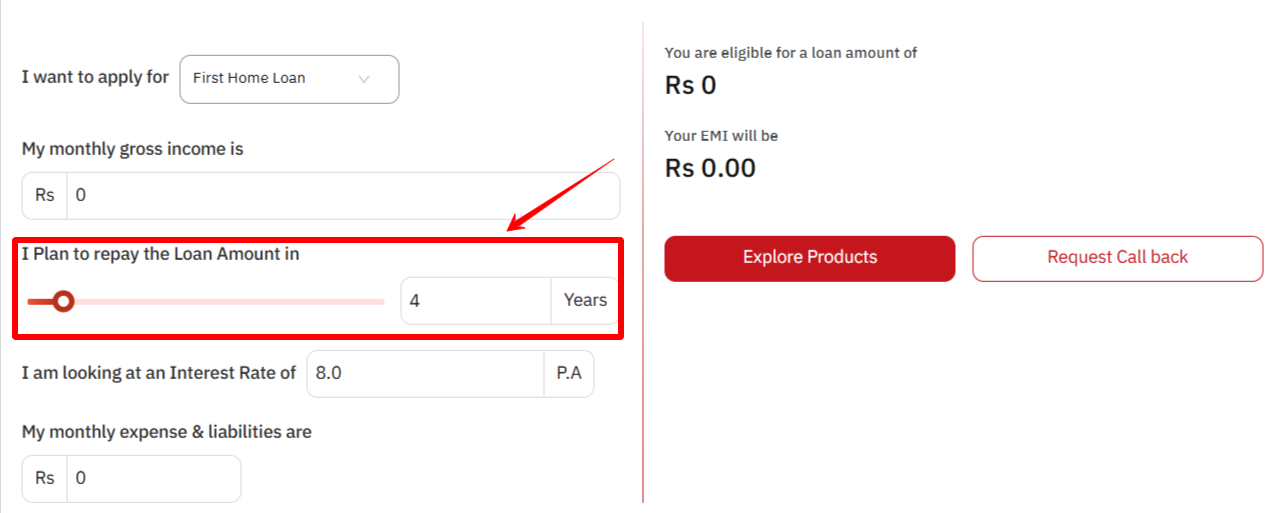Click the EMI value Rs 0.00
The image size is (1270, 513).
tap(710, 168)
